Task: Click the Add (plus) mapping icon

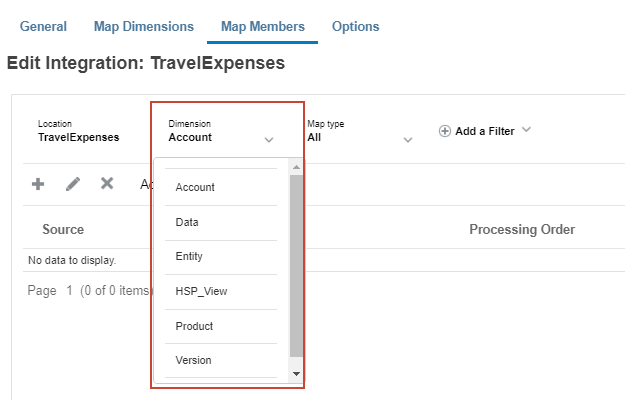Action: coord(38,184)
